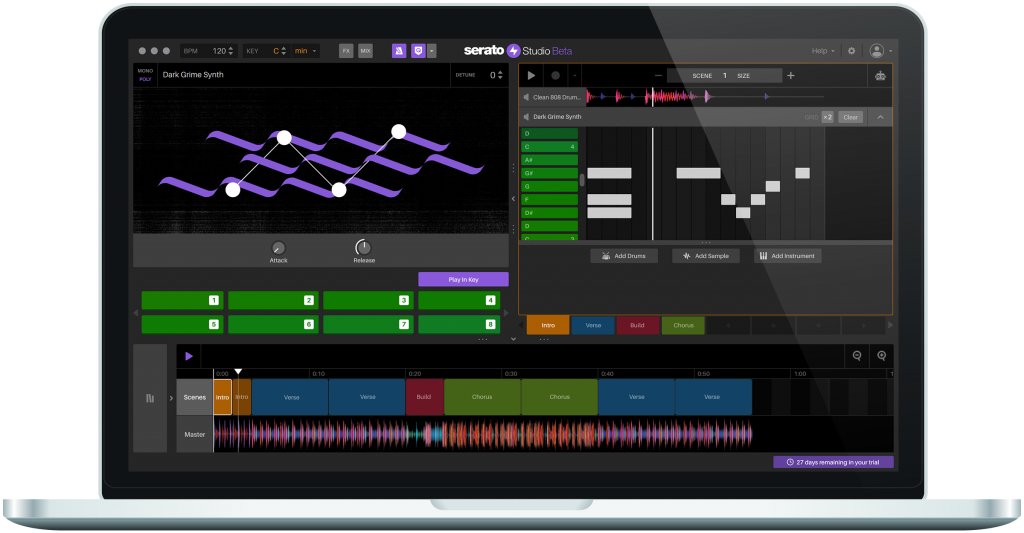Zoom out the song timeline
This screenshot has height=533, width=1024.
(x=857, y=355)
